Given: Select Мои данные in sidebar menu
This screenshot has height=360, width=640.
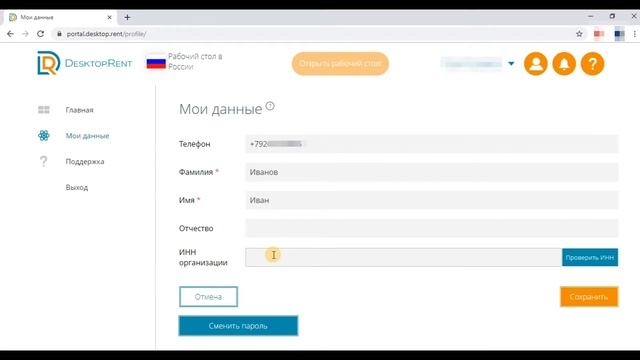Looking at the screenshot, I should (x=87, y=136).
